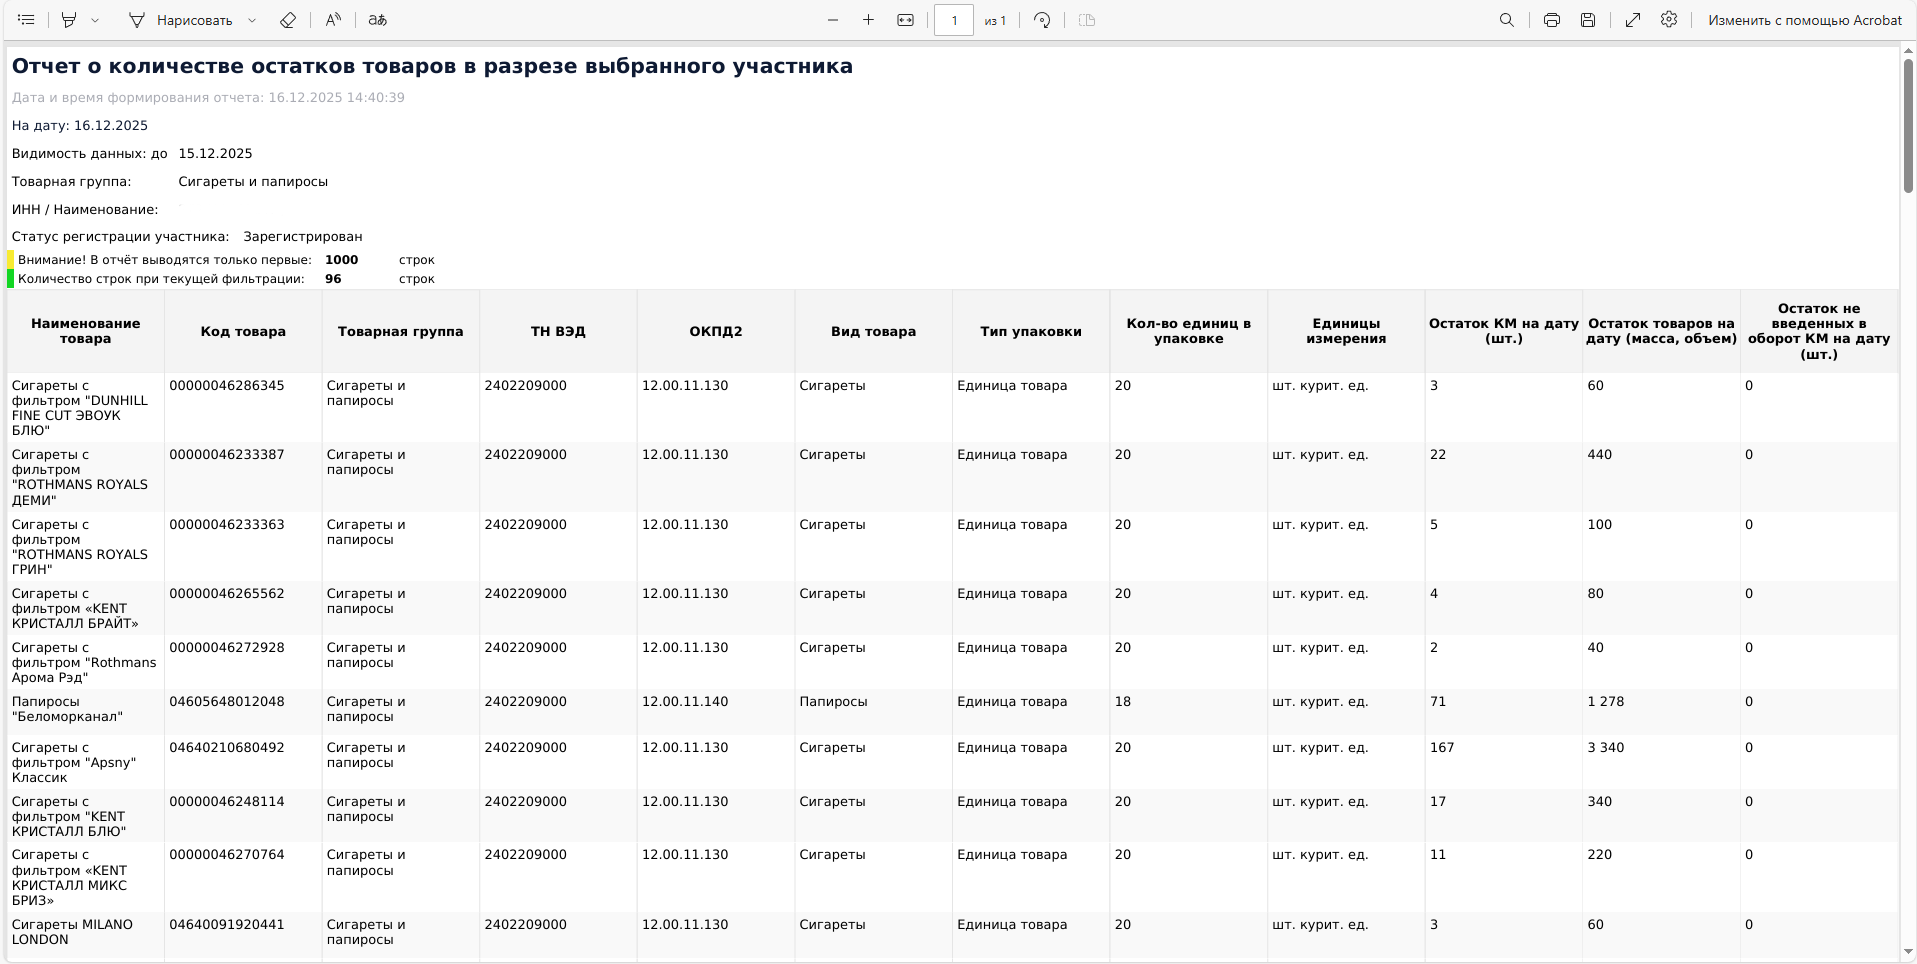Click the vertical scrollbar thumb
This screenshot has height=964, width=1917.
click(1908, 125)
